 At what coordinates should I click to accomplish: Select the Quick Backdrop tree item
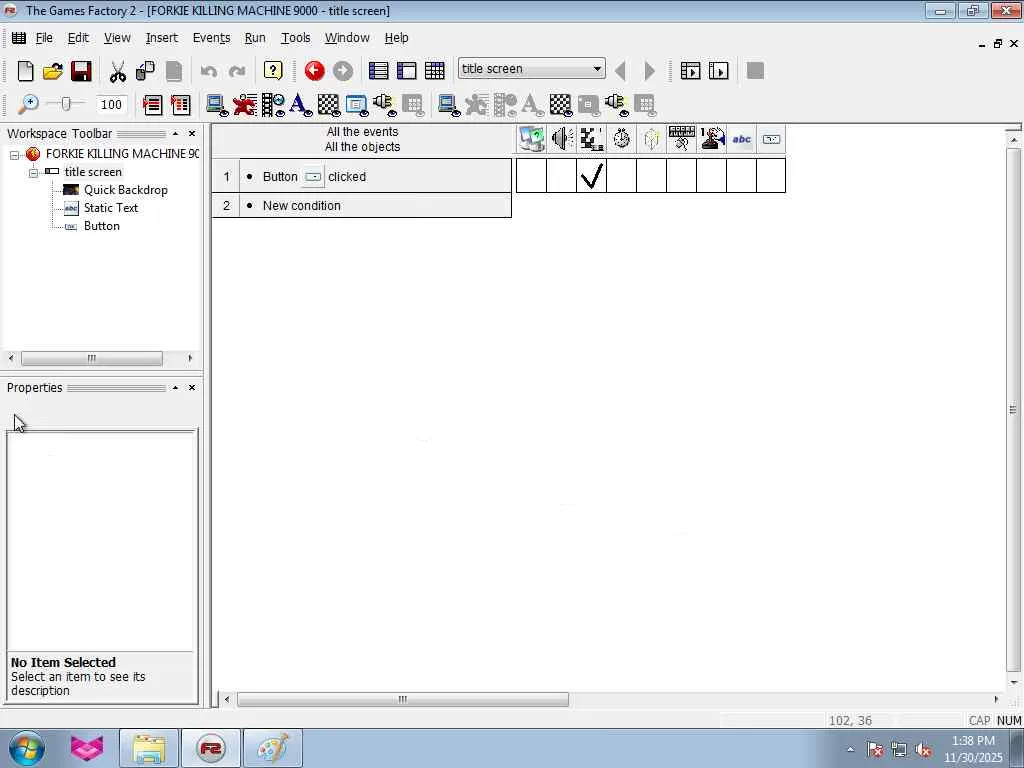coord(125,190)
